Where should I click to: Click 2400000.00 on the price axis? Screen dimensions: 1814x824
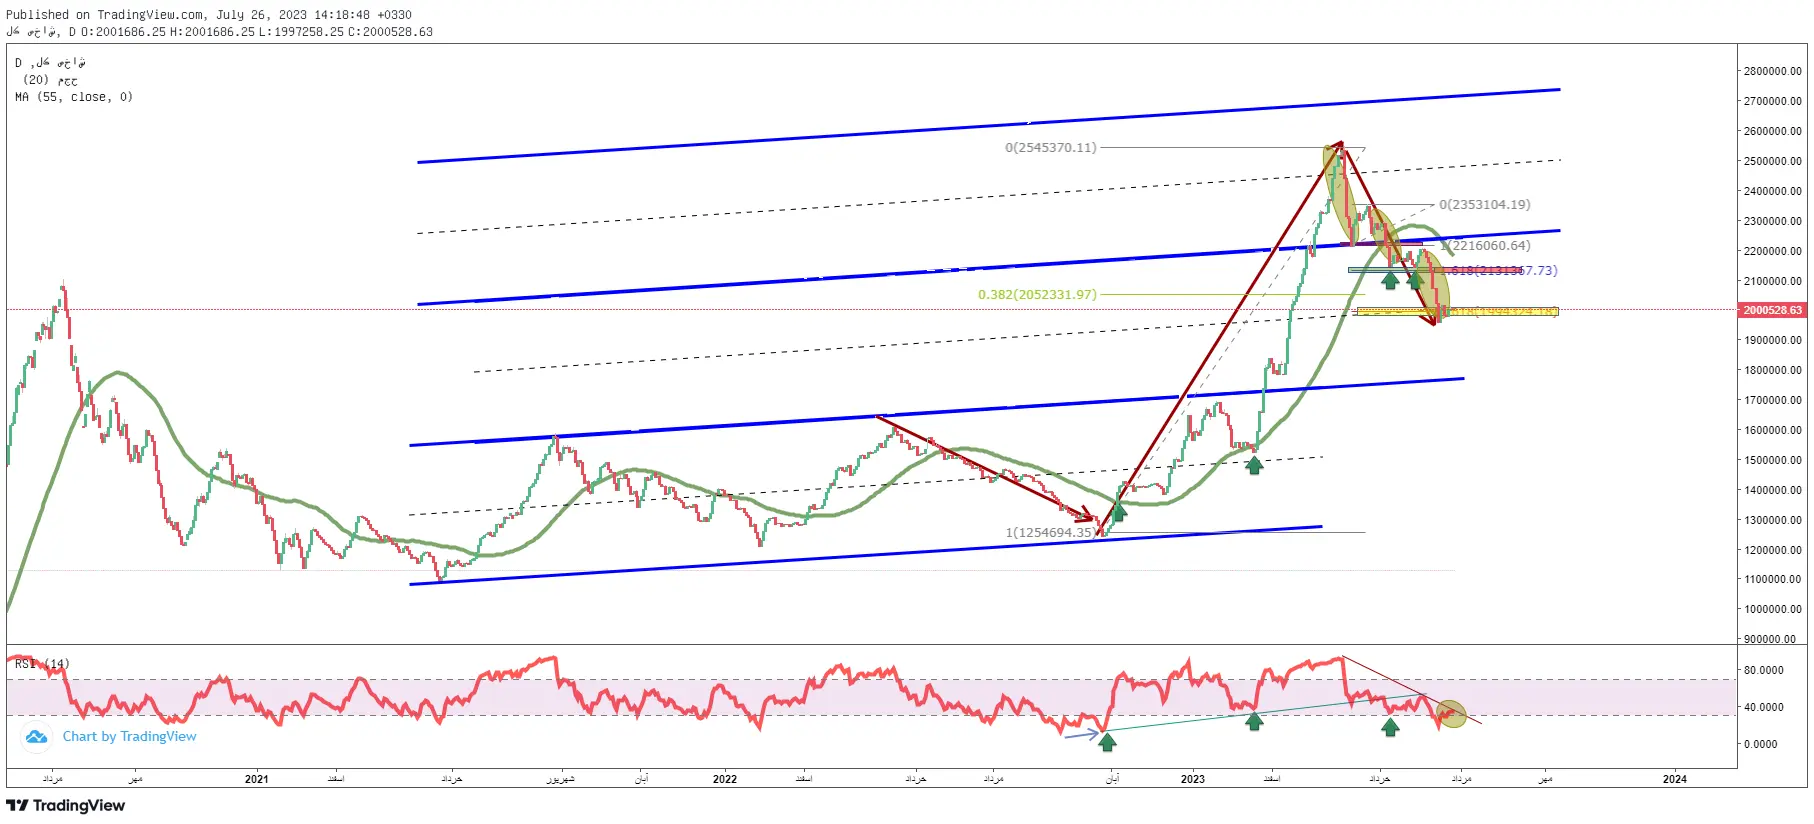(1773, 191)
